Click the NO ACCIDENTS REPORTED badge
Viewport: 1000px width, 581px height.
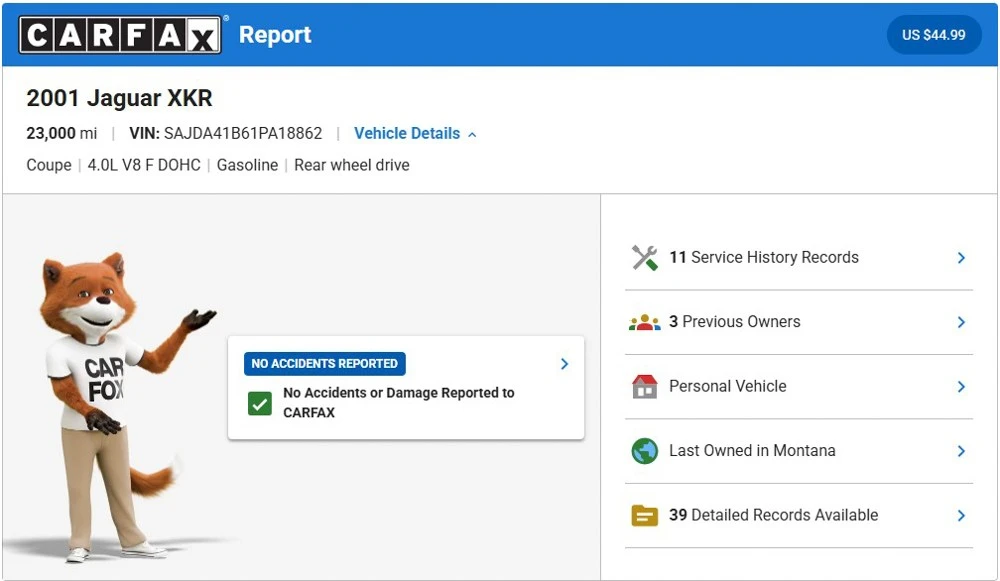tap(325, 364)
